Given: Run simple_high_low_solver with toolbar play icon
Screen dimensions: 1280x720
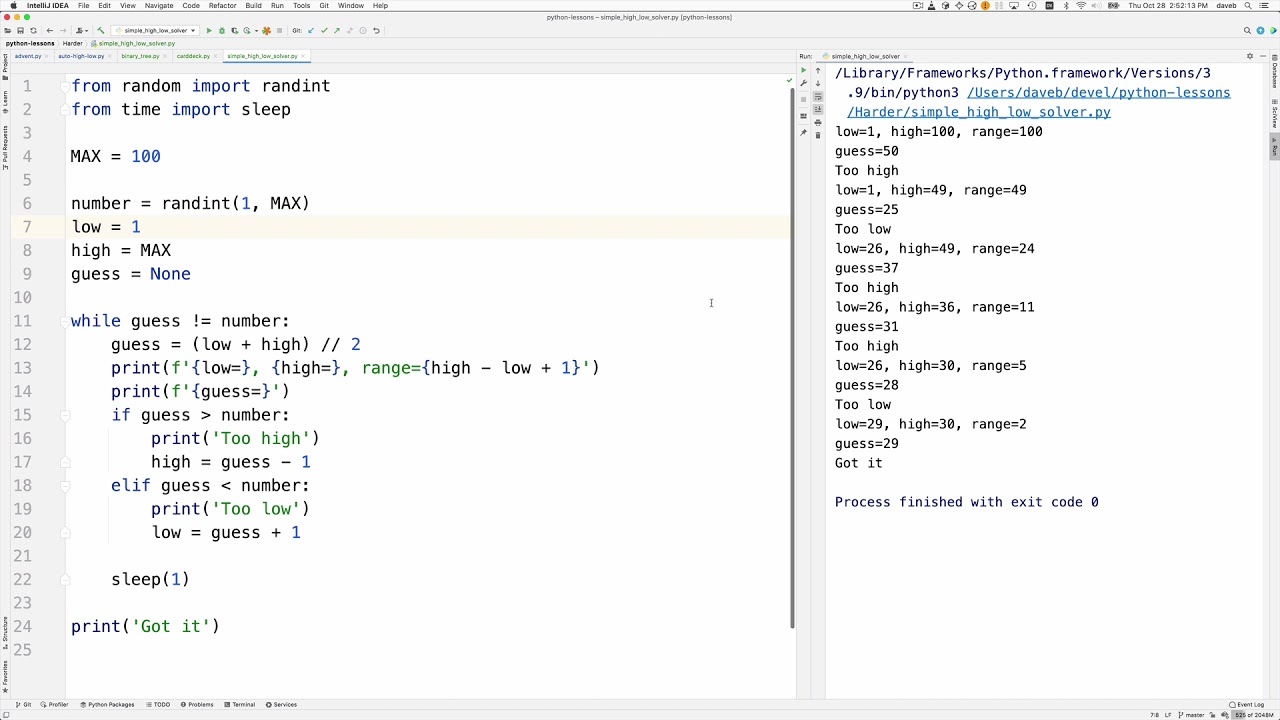Looking at the screenshot, I should 209,31.
